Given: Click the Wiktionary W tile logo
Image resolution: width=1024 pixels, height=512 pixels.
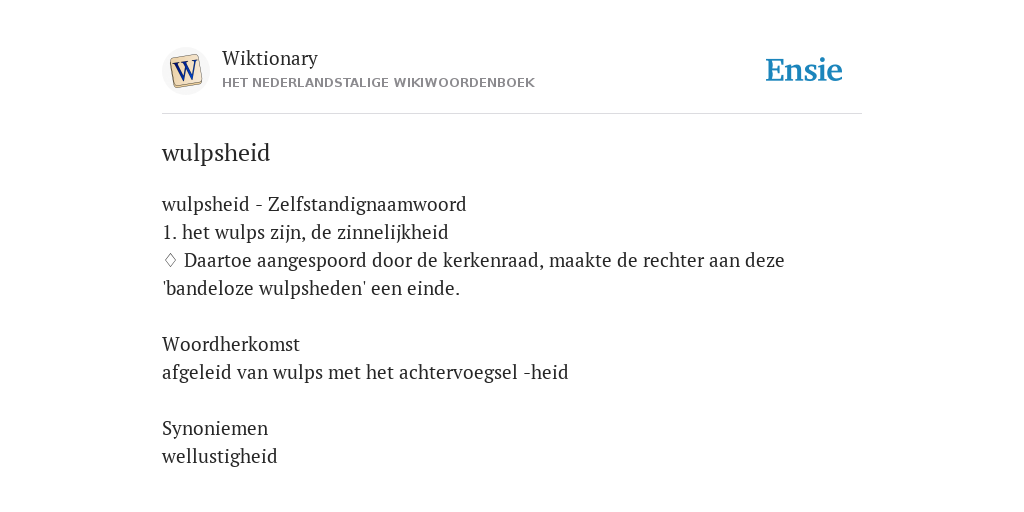Looking at the screenshot, I should point(185,71).
